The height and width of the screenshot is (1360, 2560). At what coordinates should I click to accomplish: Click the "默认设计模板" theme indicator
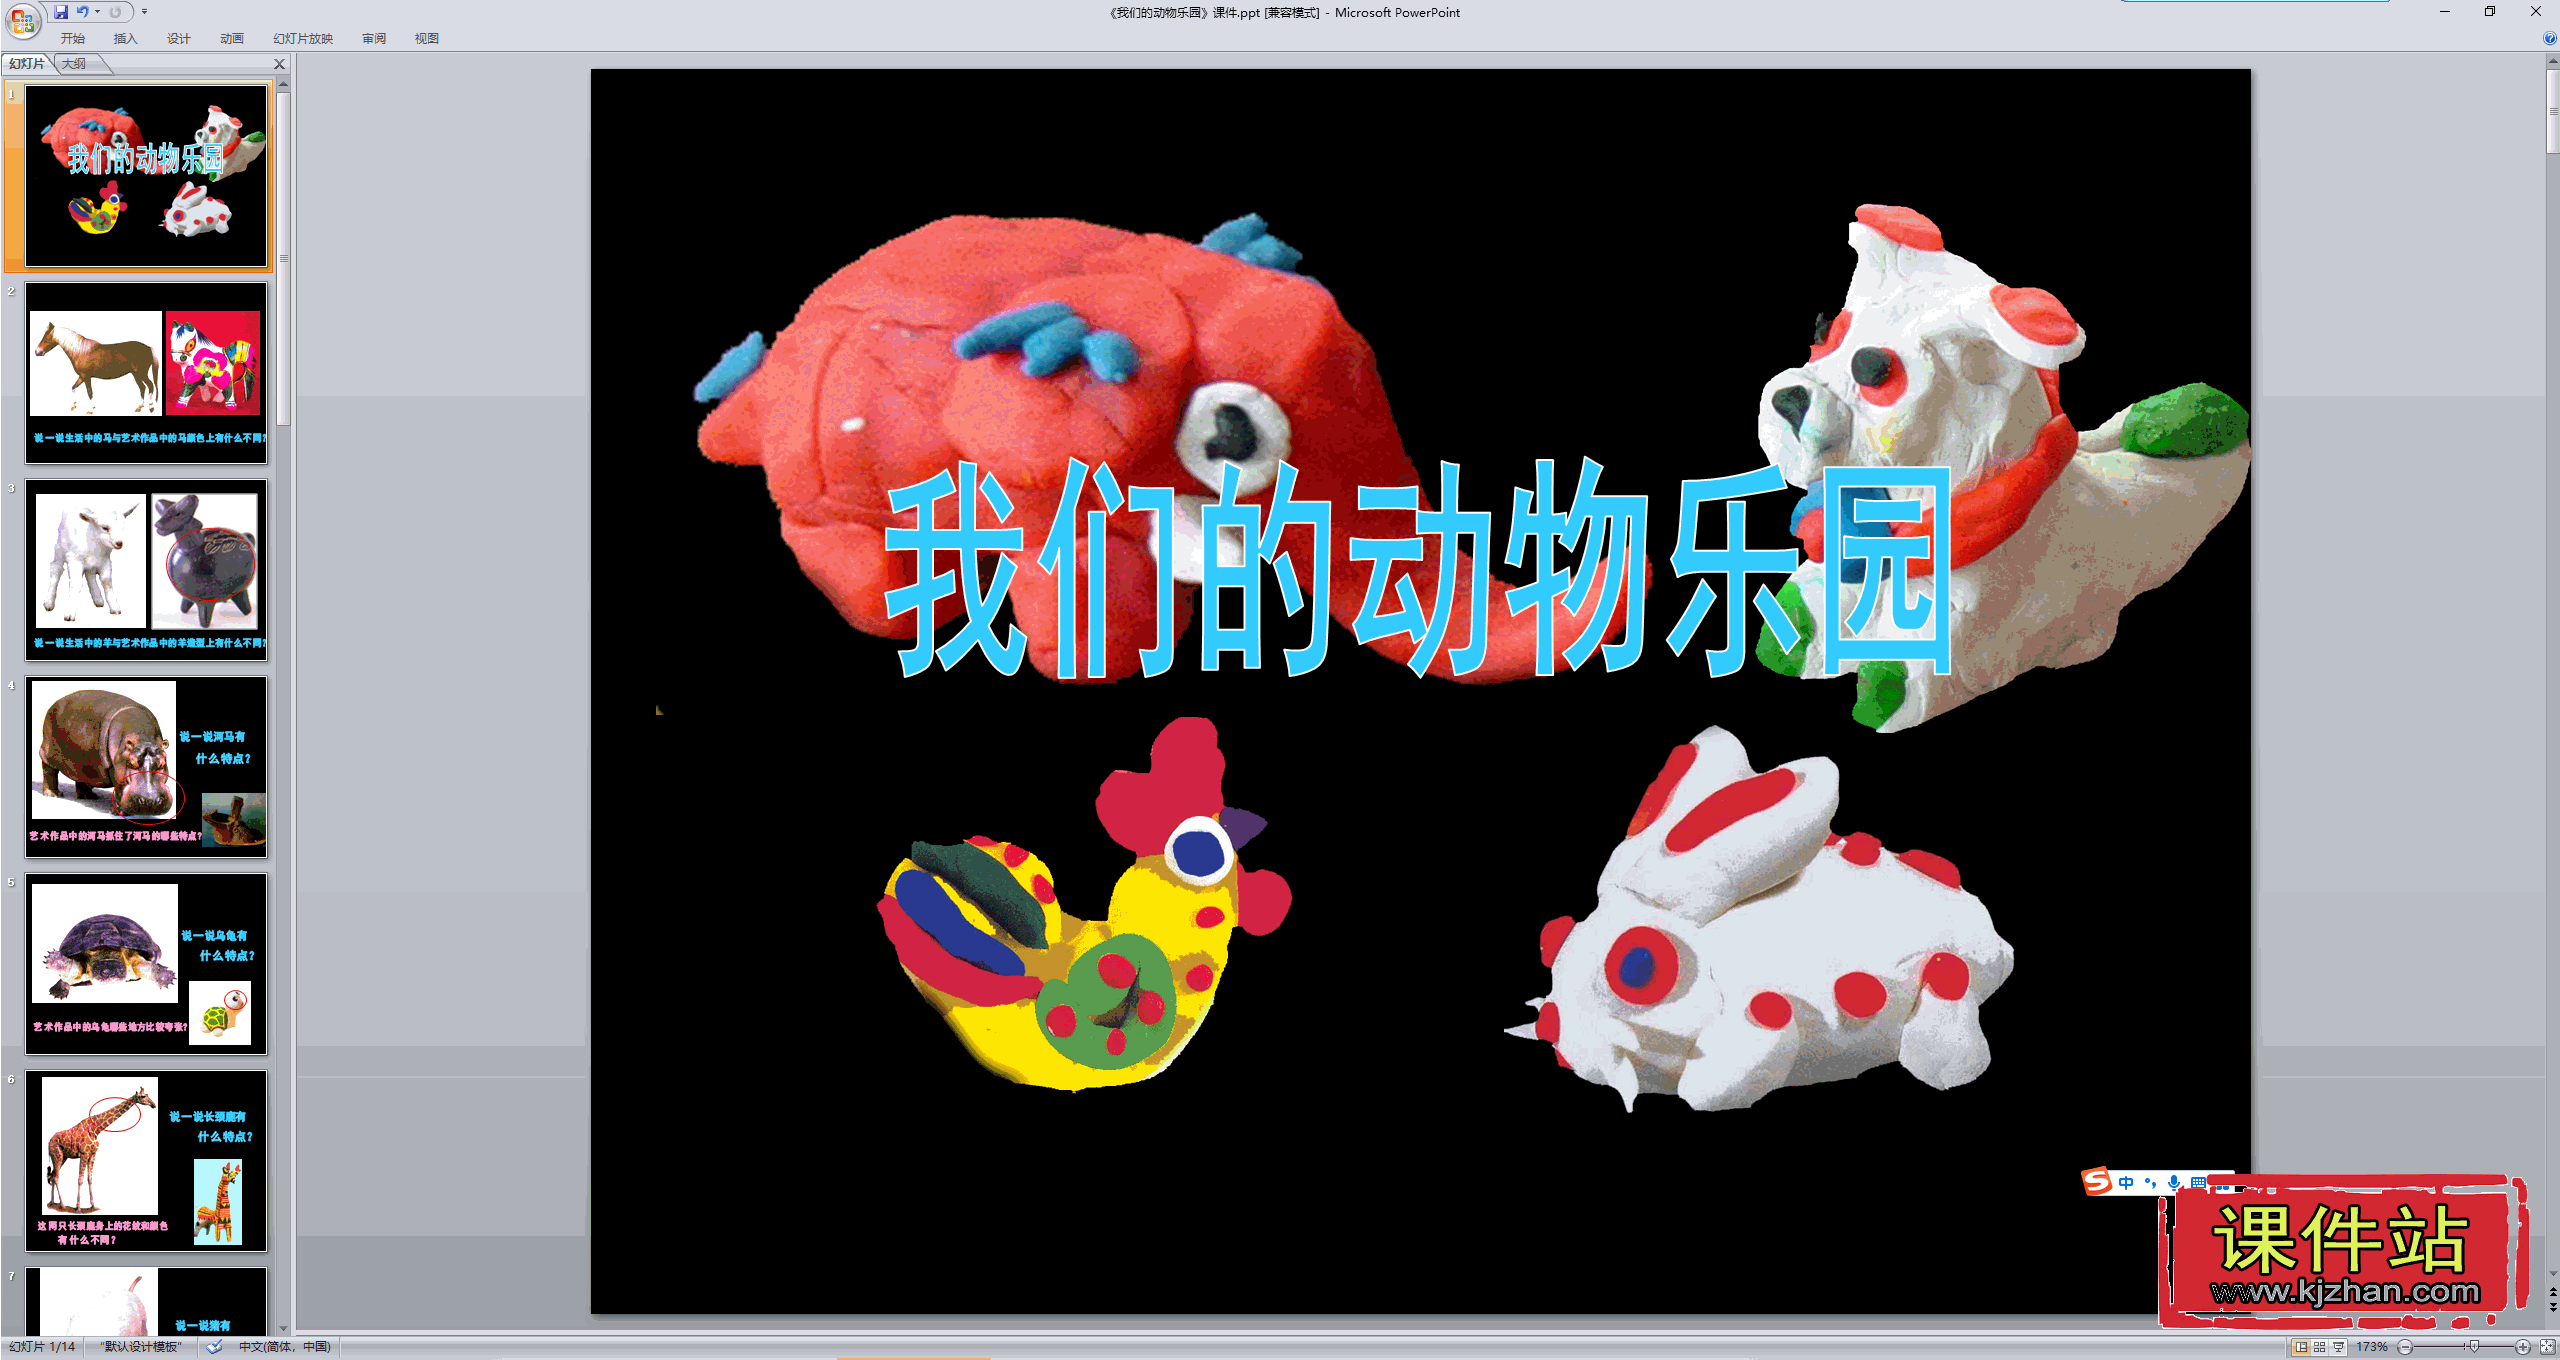click(141, 1347)
